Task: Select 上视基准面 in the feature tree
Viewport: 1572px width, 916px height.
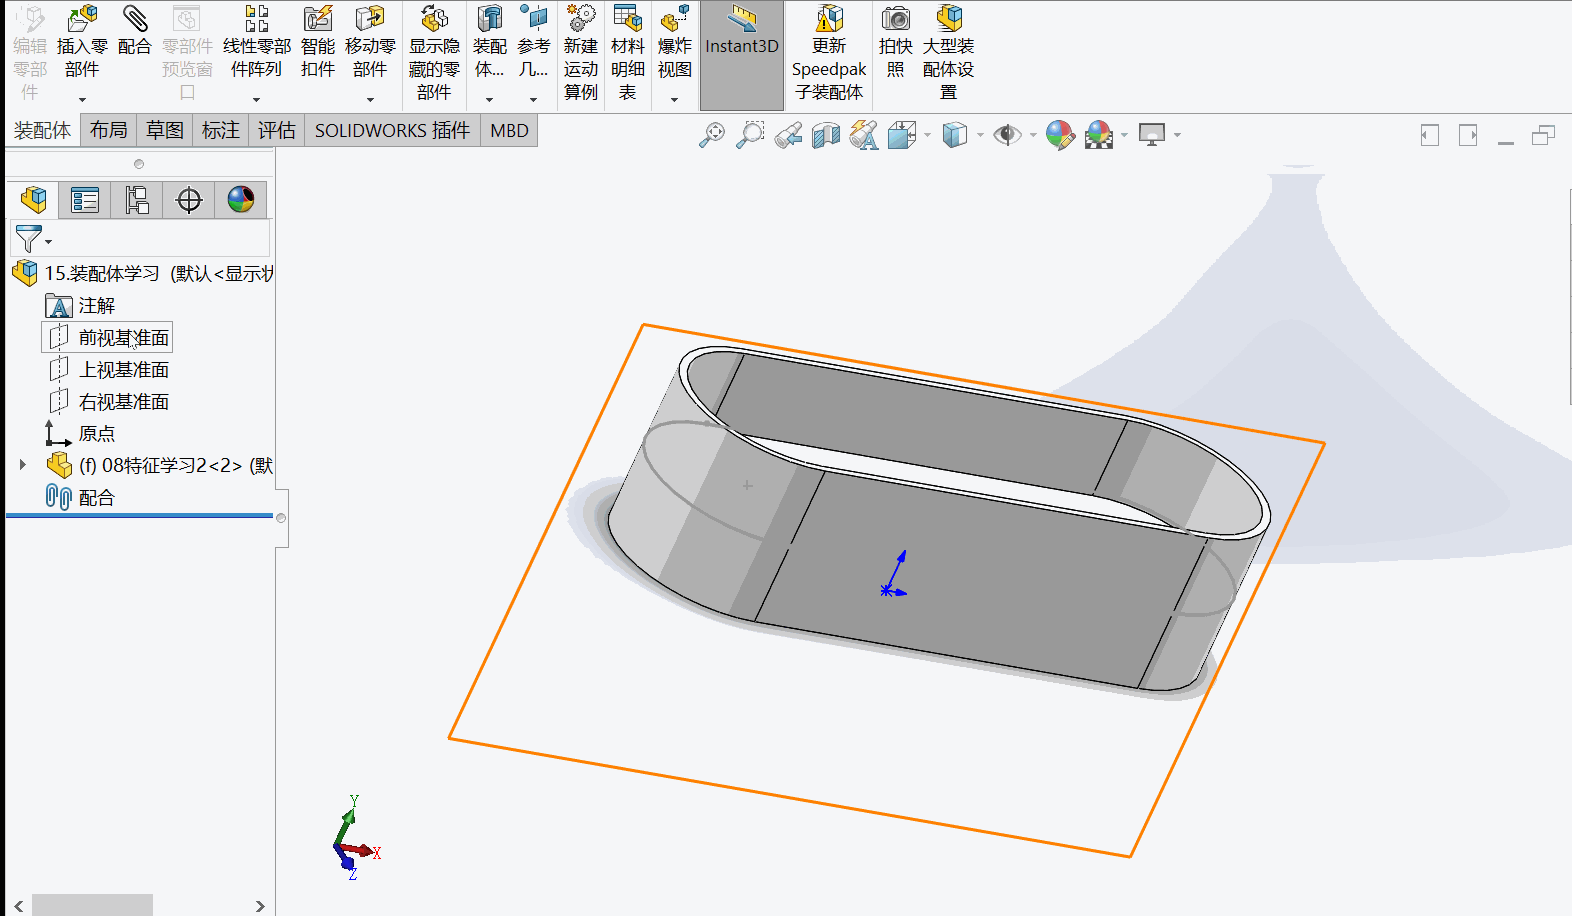Action: 108,370
